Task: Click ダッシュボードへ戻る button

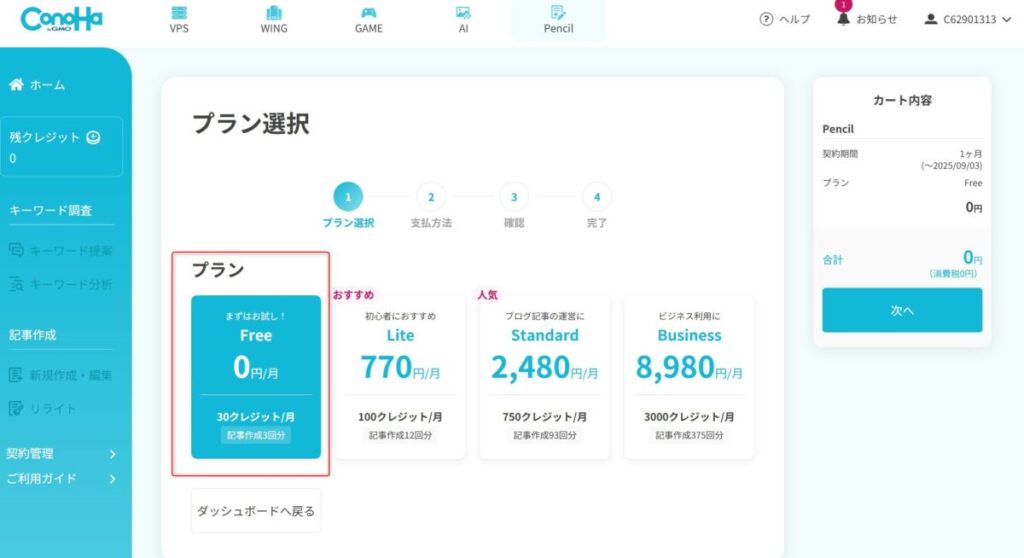Action: (256, 511)
